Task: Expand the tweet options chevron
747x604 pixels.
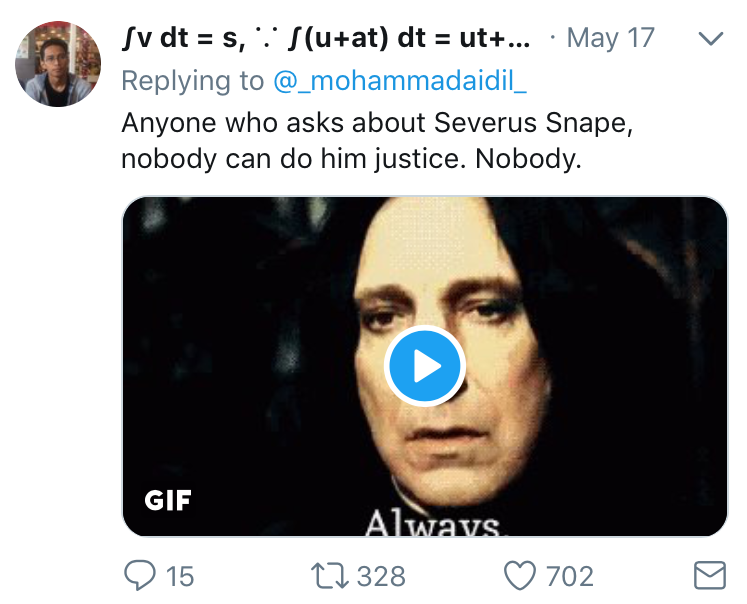Action: [709, 40]
